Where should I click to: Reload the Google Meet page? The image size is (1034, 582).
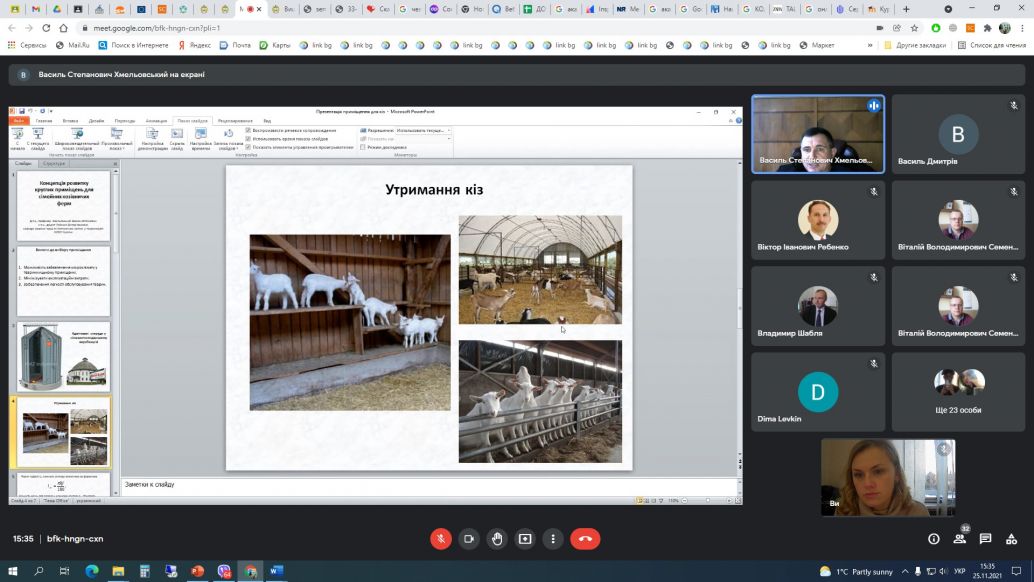pyautogui.click(x=46, y=28)
